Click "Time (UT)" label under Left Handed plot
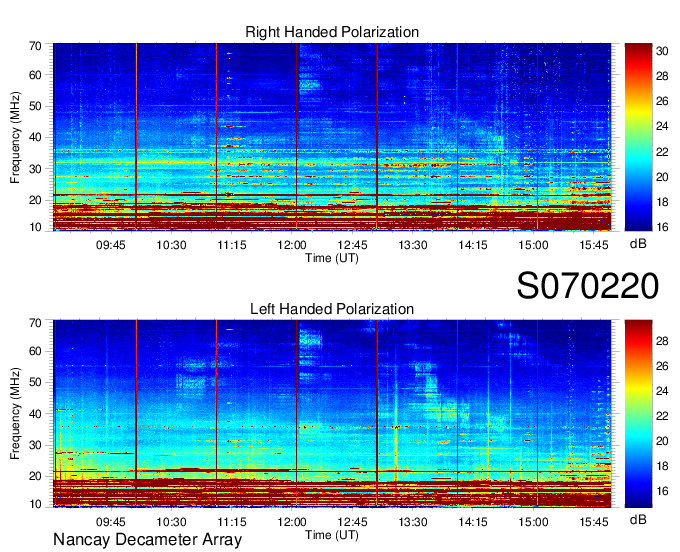The width and height of the screenshot is (680, 552). click(x=332, y=535)
